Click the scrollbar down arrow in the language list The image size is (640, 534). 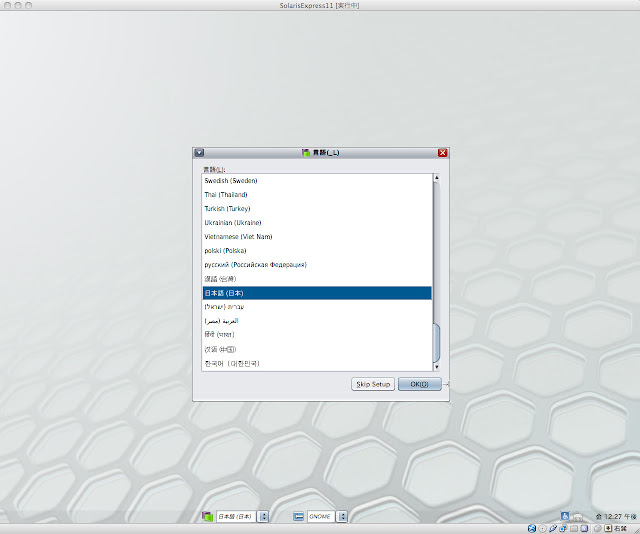436,367
